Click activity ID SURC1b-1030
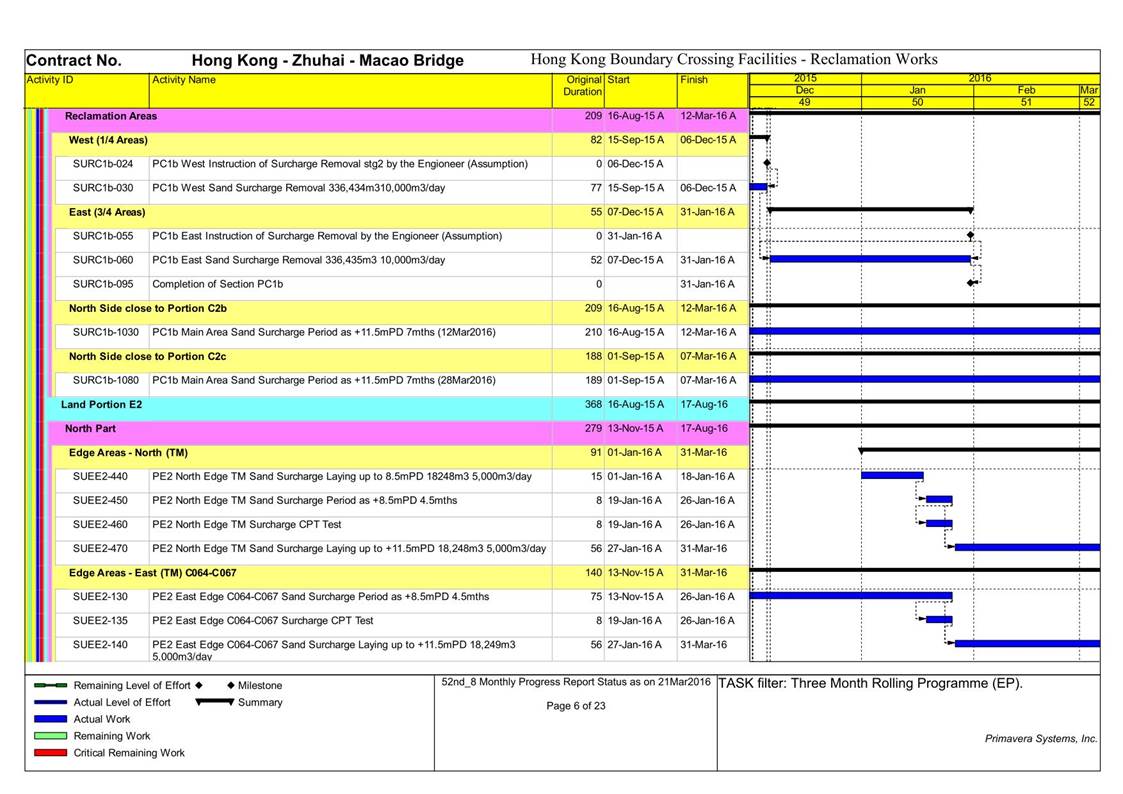The width and height of the screenshot is (1123, 794). 106,332
